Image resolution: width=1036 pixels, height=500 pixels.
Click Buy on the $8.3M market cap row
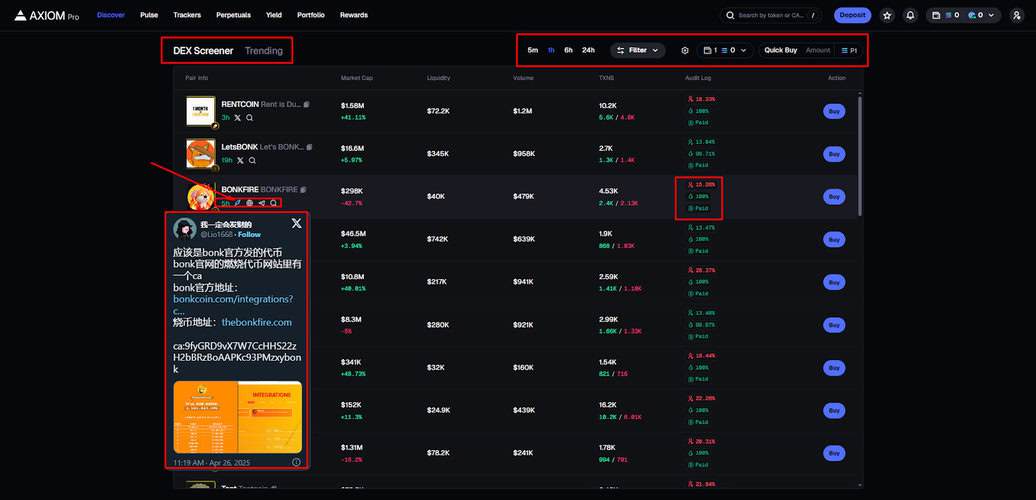[834, 325]
